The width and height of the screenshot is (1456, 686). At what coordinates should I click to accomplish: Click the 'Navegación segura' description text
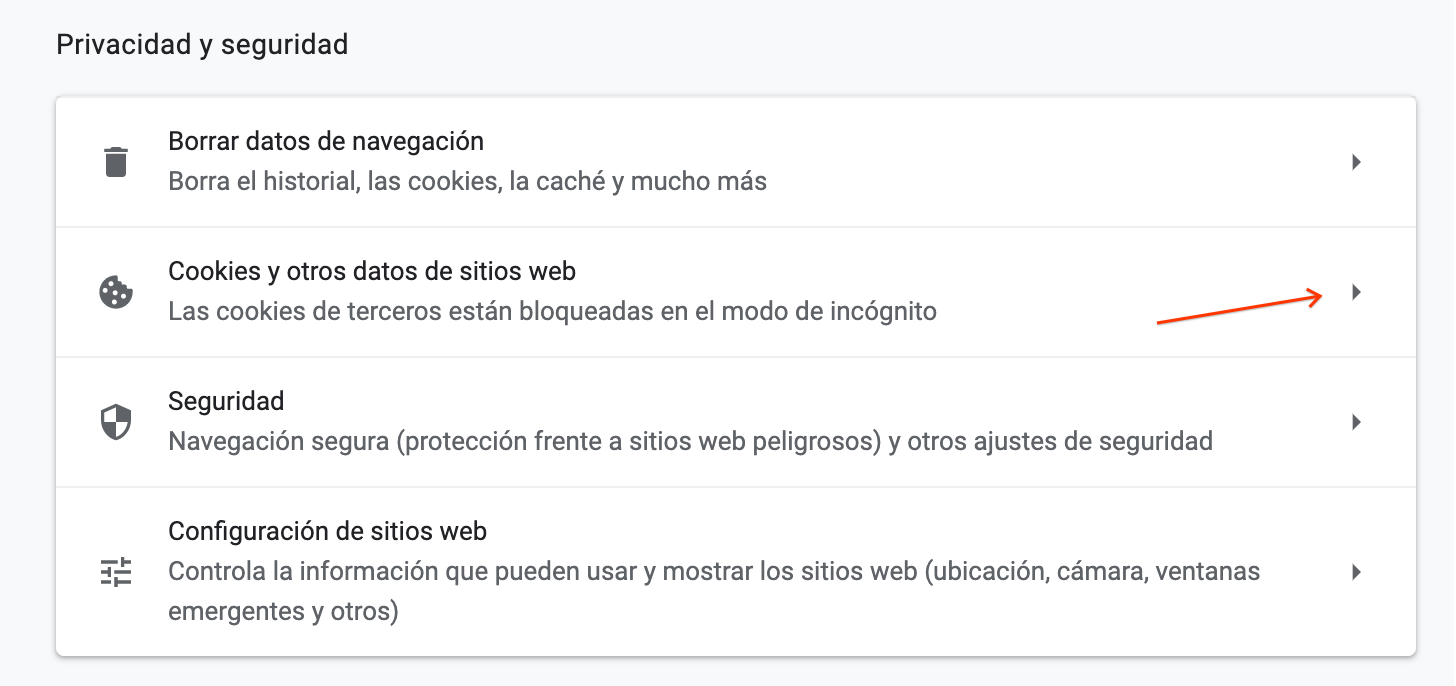pyautogui.click(x=690, y=441)
